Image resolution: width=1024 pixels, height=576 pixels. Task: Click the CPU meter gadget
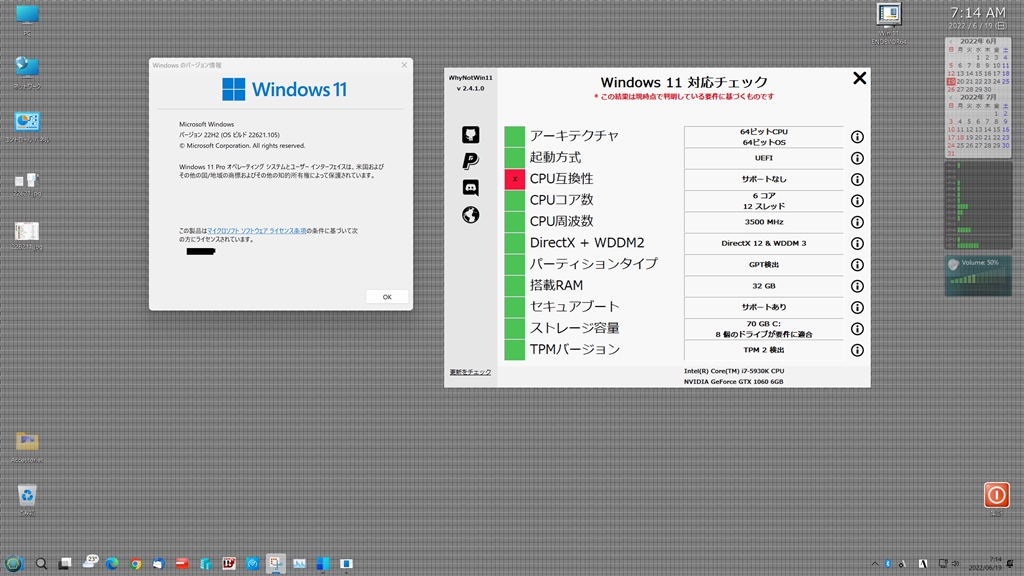pos(978,205)
